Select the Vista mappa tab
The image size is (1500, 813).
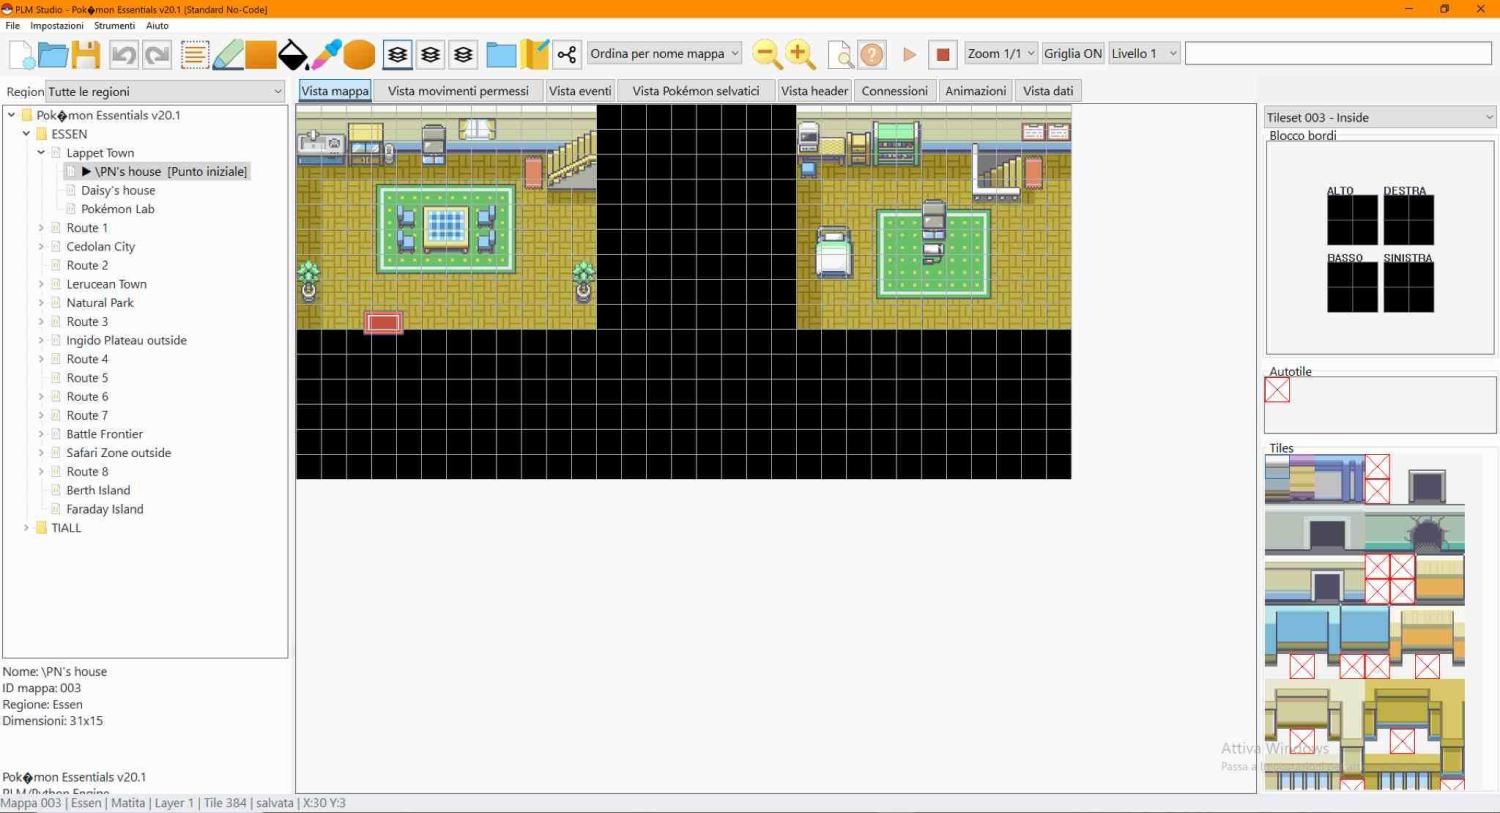click(335, 91)
